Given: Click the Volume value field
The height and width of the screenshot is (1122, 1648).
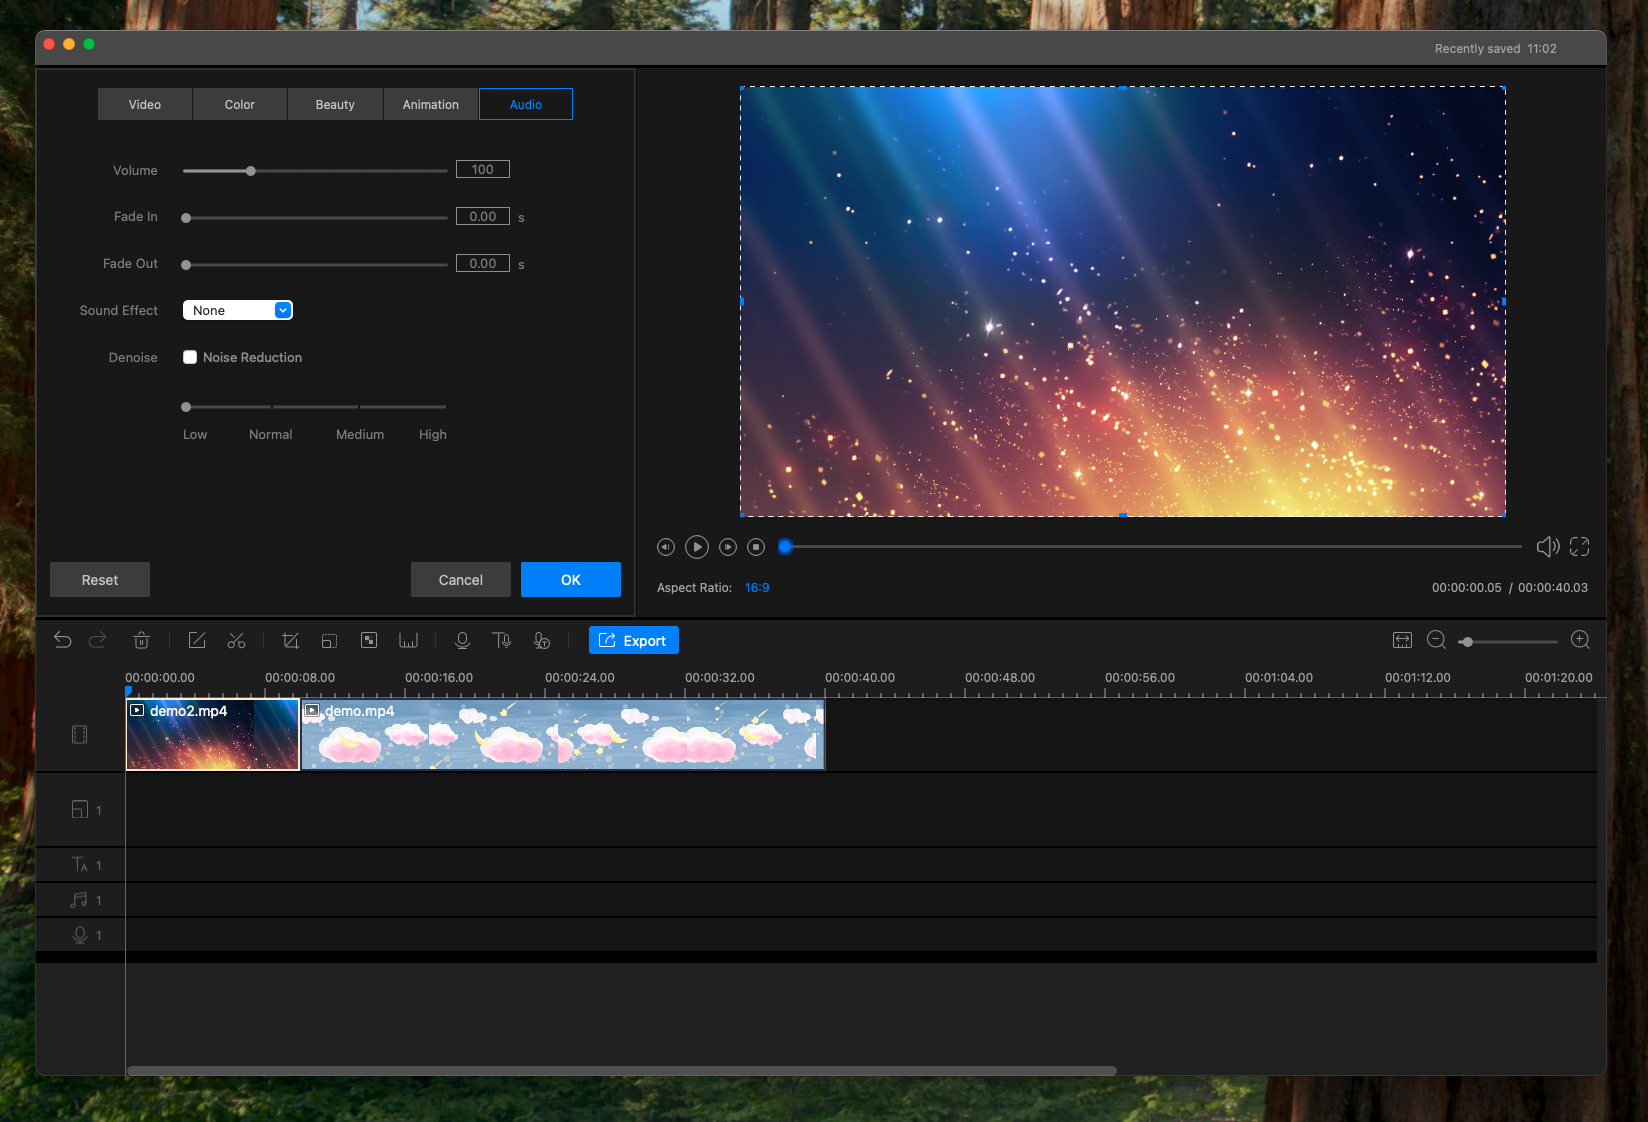Looking at the screenshot, I should coord(483,169).
